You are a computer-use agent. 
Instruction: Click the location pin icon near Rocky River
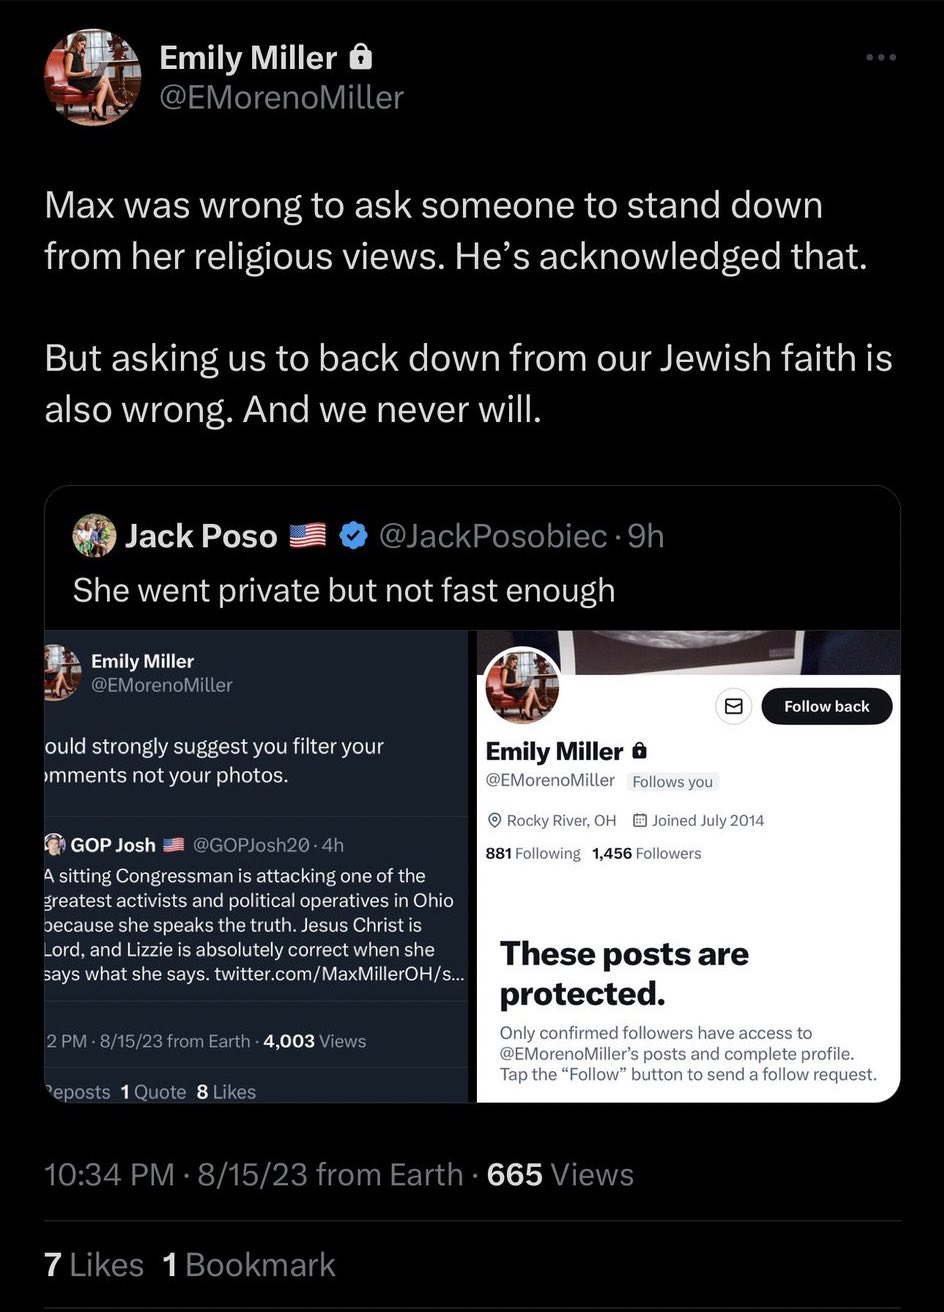494,820
